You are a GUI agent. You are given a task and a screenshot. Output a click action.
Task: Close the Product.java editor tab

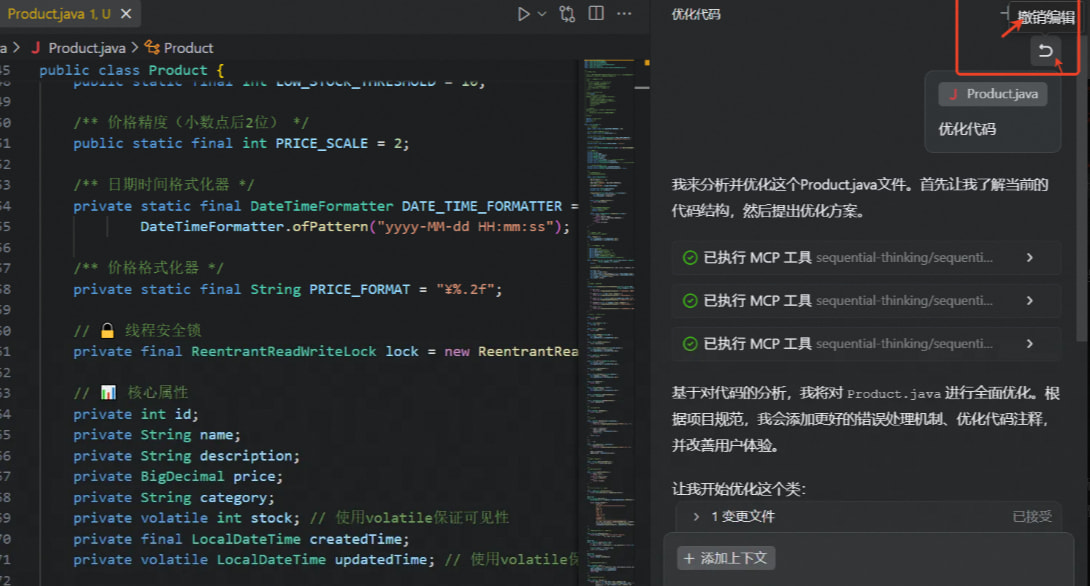(126, 13)
